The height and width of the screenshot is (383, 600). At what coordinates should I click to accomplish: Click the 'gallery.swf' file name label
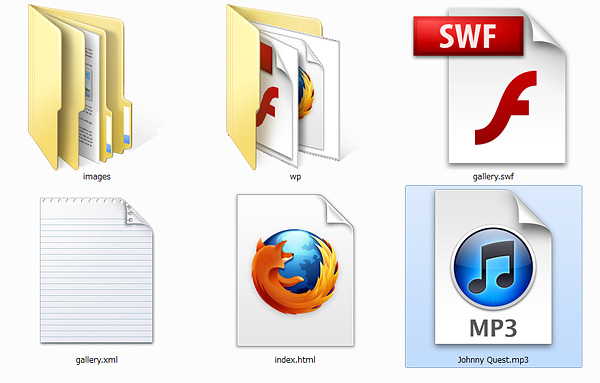(x=493, y=177)
